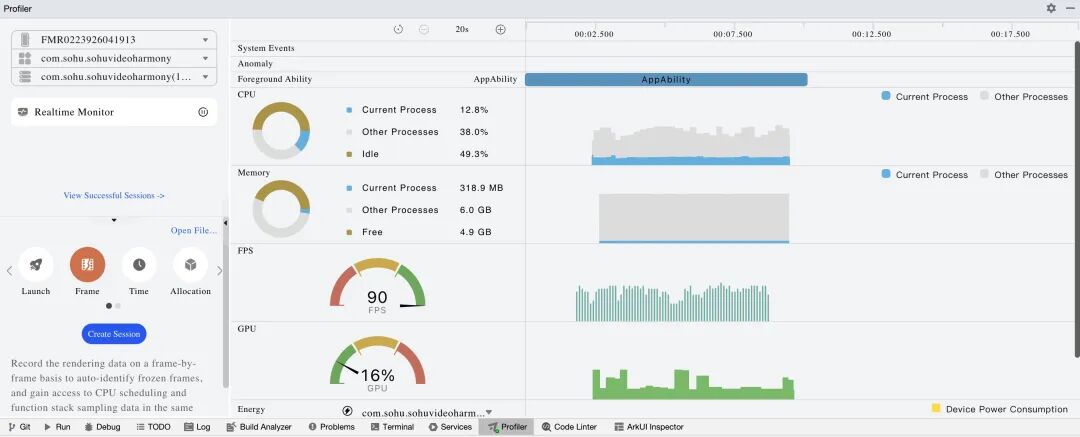Select the Anomaly row label
This screenshot has width=1080, height=437.
click(255, 63)
